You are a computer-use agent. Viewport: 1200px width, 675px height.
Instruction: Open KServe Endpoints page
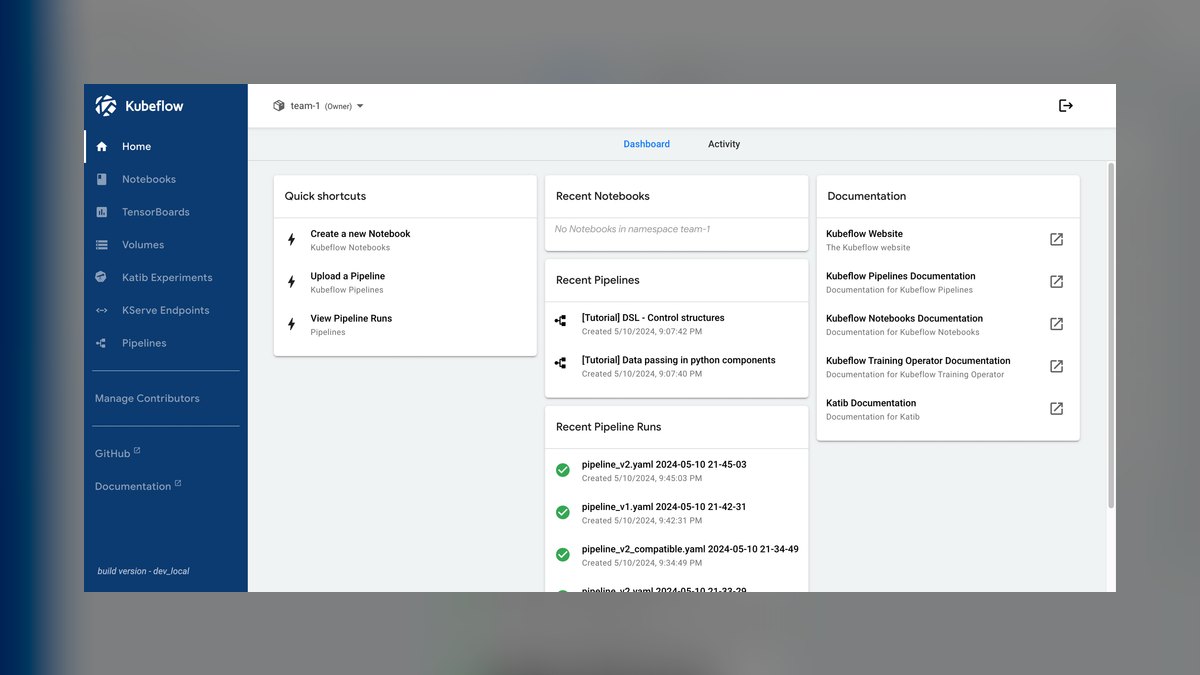click(x=166, y=310)
